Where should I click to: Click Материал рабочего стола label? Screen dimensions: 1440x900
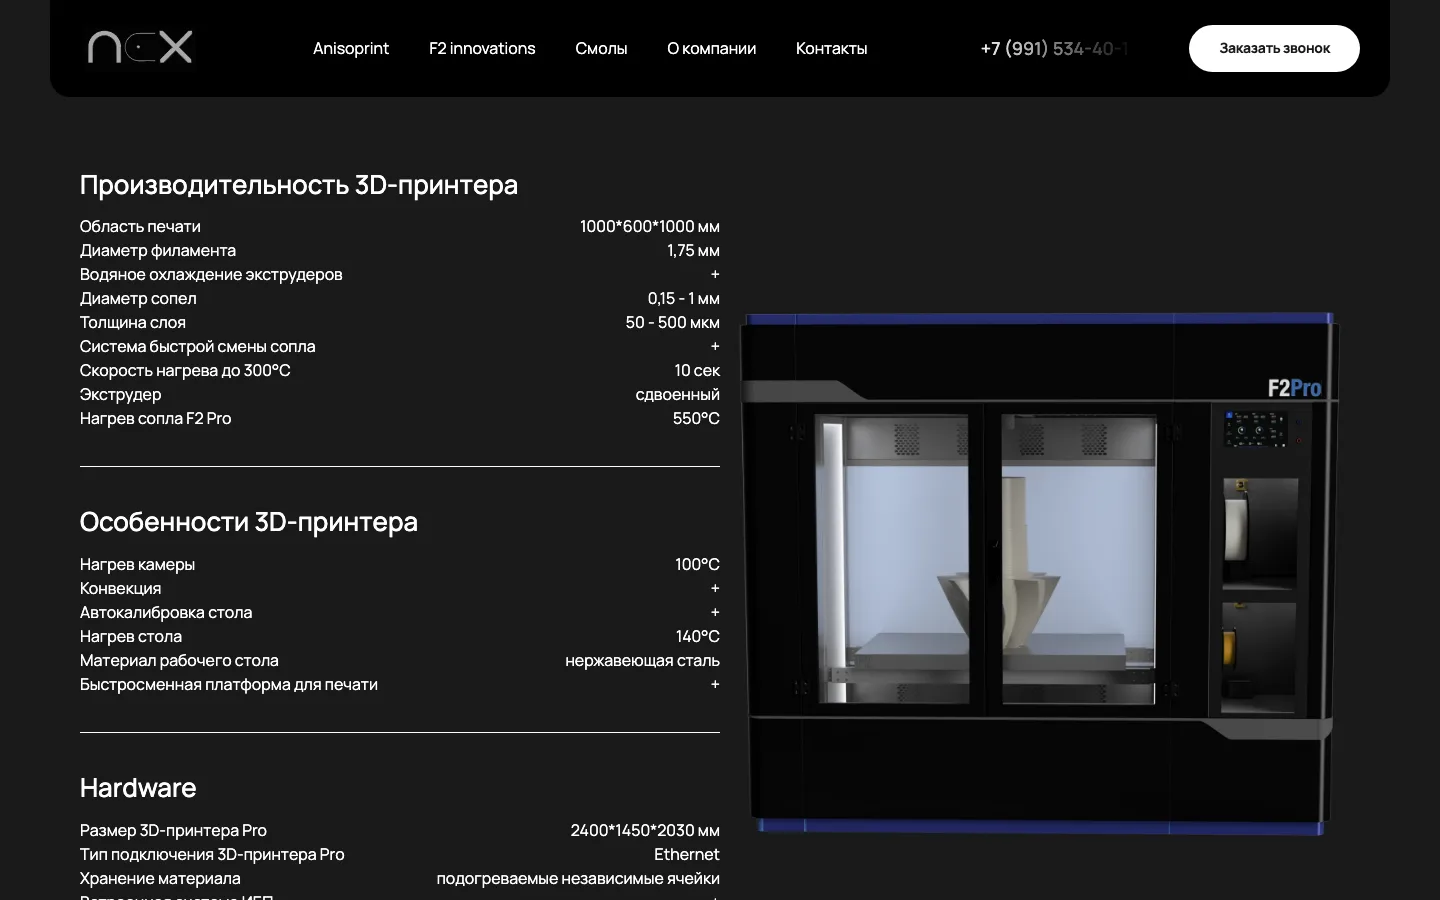coord(179,660)
